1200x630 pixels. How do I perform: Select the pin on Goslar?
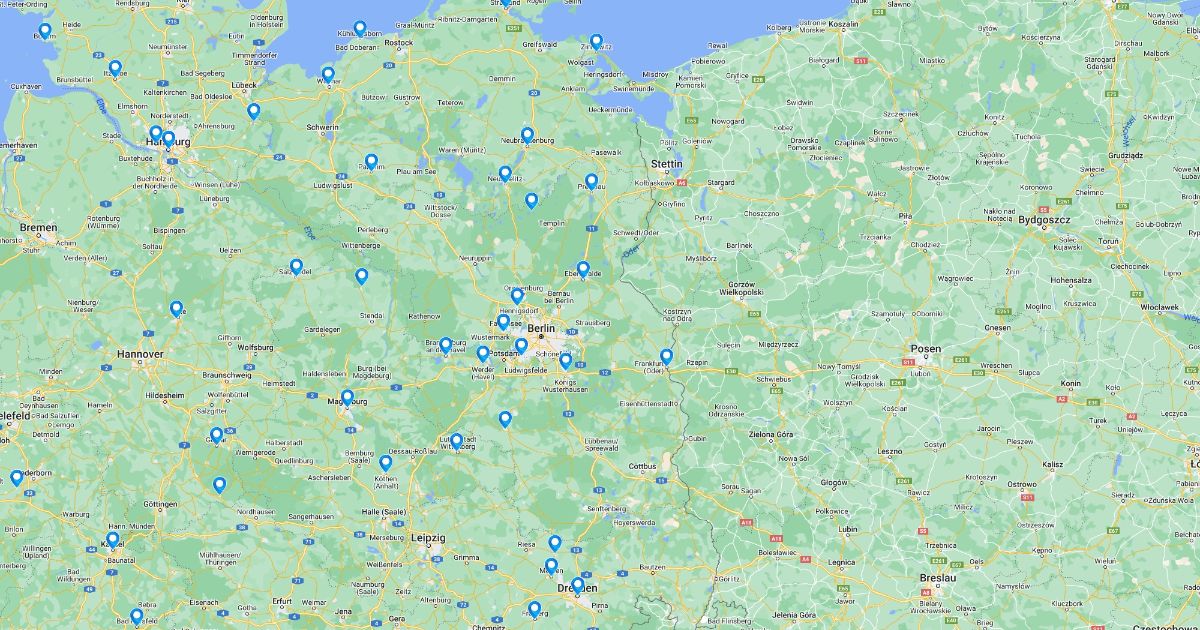click(216, 435)
